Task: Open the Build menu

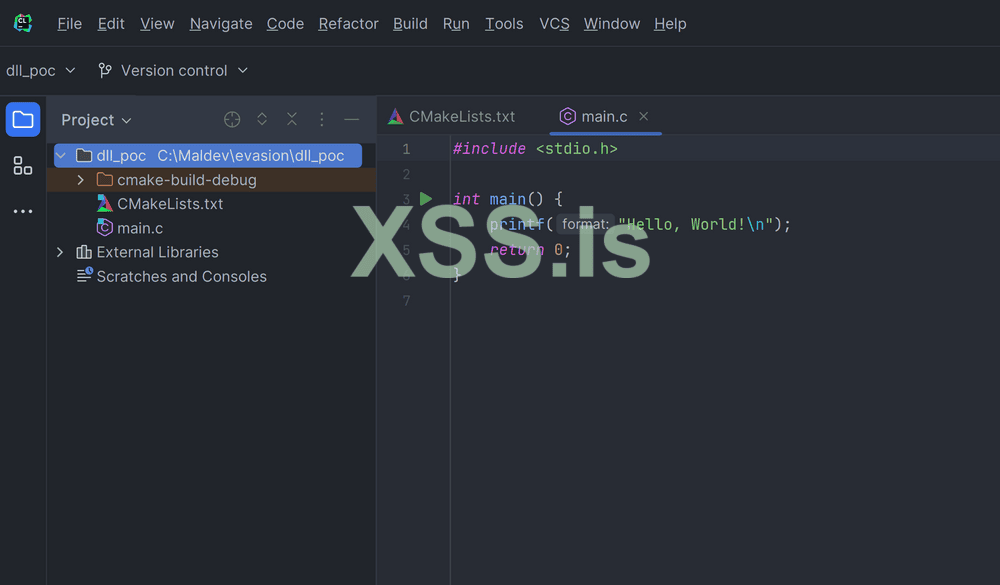Action: pos(410,24)
